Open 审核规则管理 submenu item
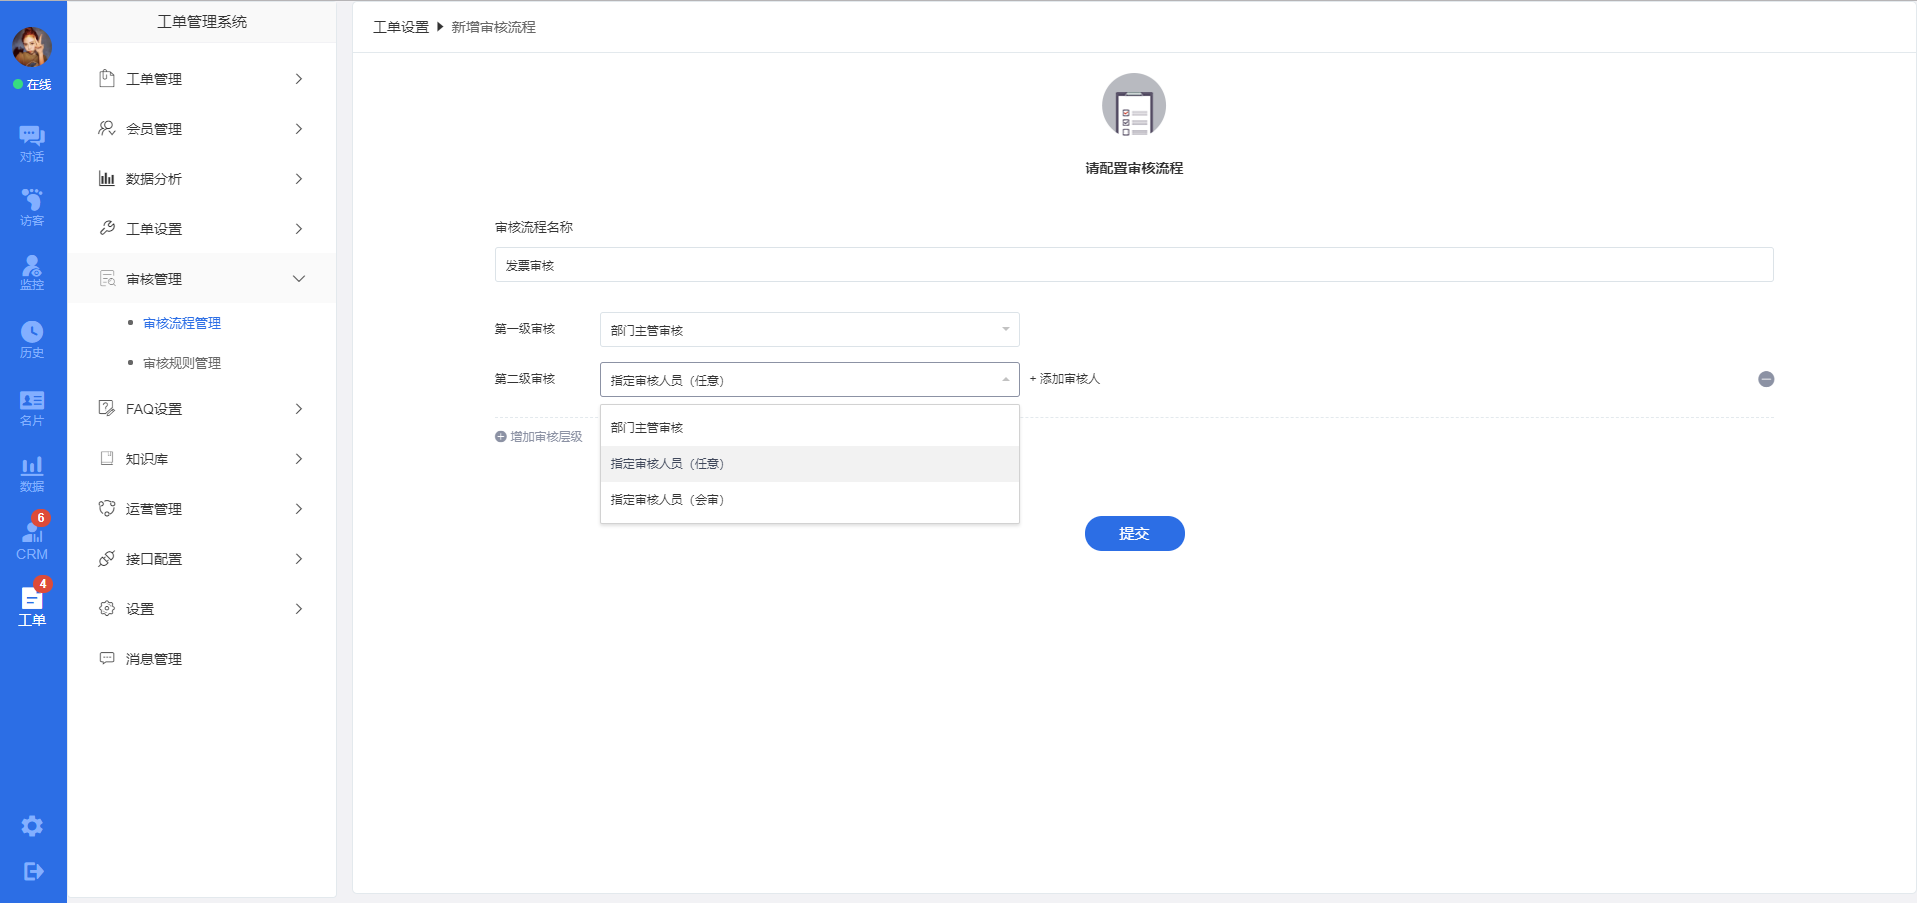The image size is (1917, 903). tap(182, 363)
